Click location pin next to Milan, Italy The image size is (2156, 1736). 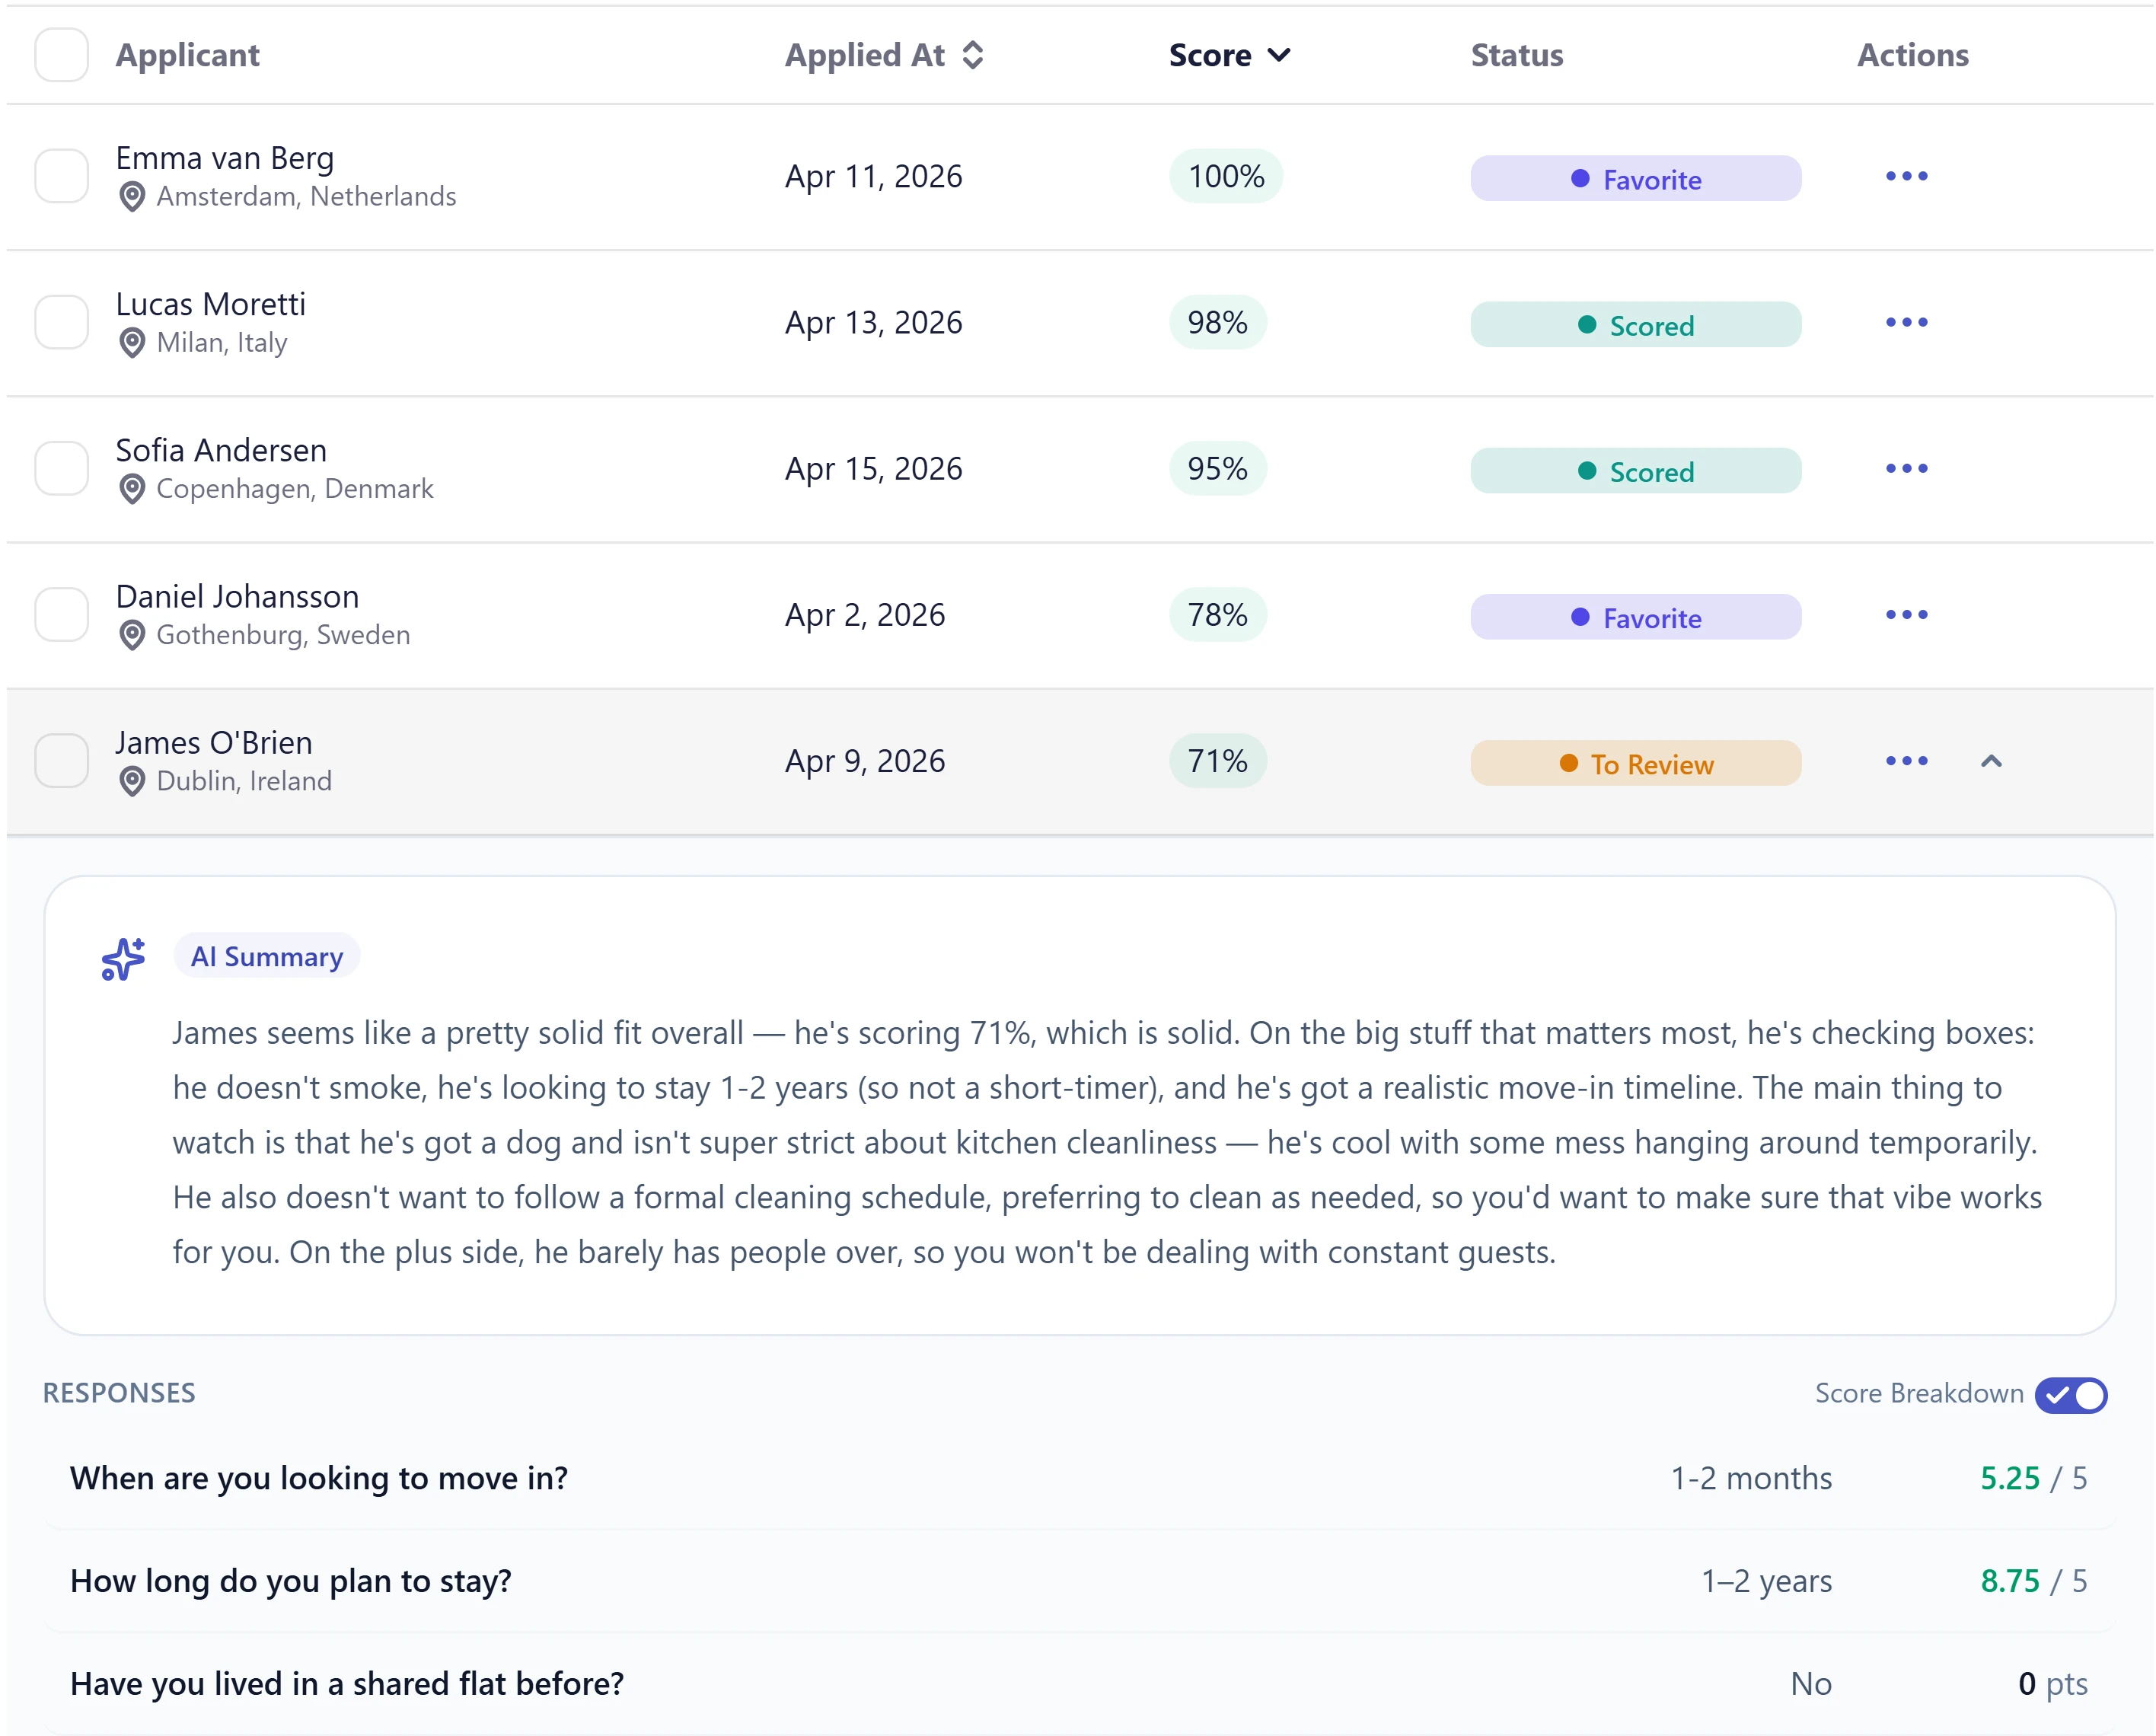click(x=132, y=343)
